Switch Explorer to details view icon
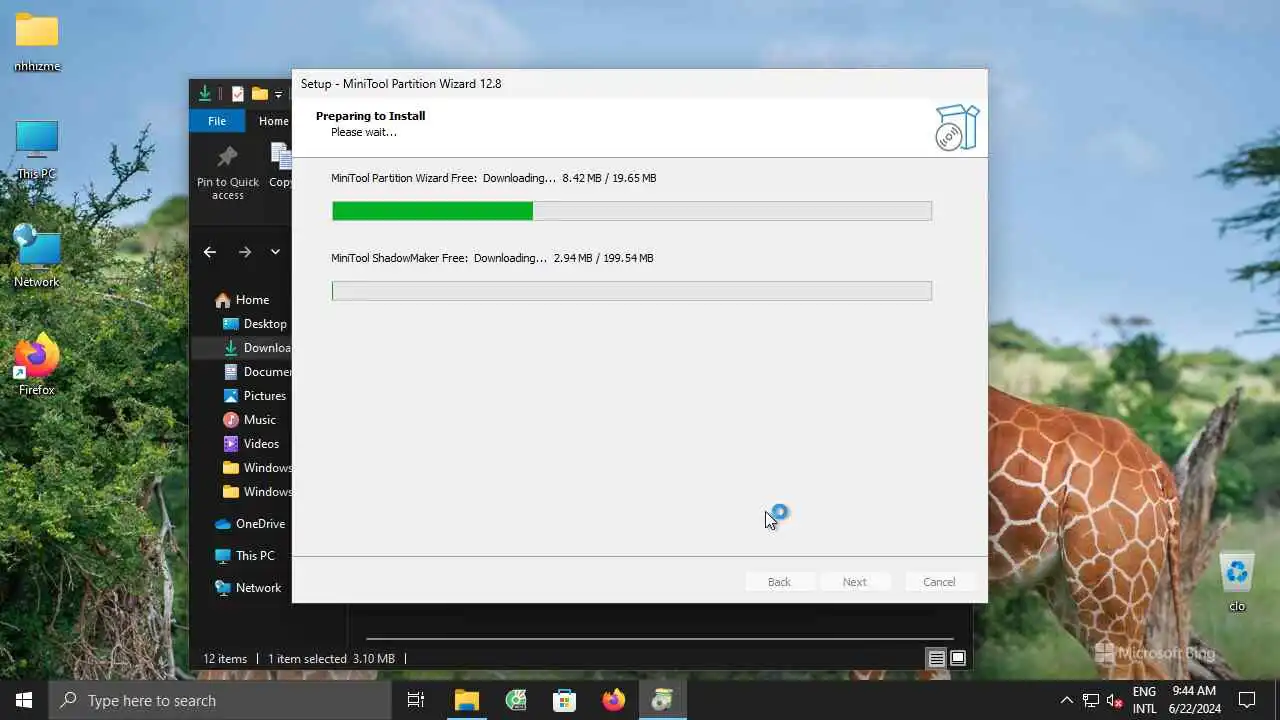The height and width of the screenshot is (720, 1280). pos(936,658)
